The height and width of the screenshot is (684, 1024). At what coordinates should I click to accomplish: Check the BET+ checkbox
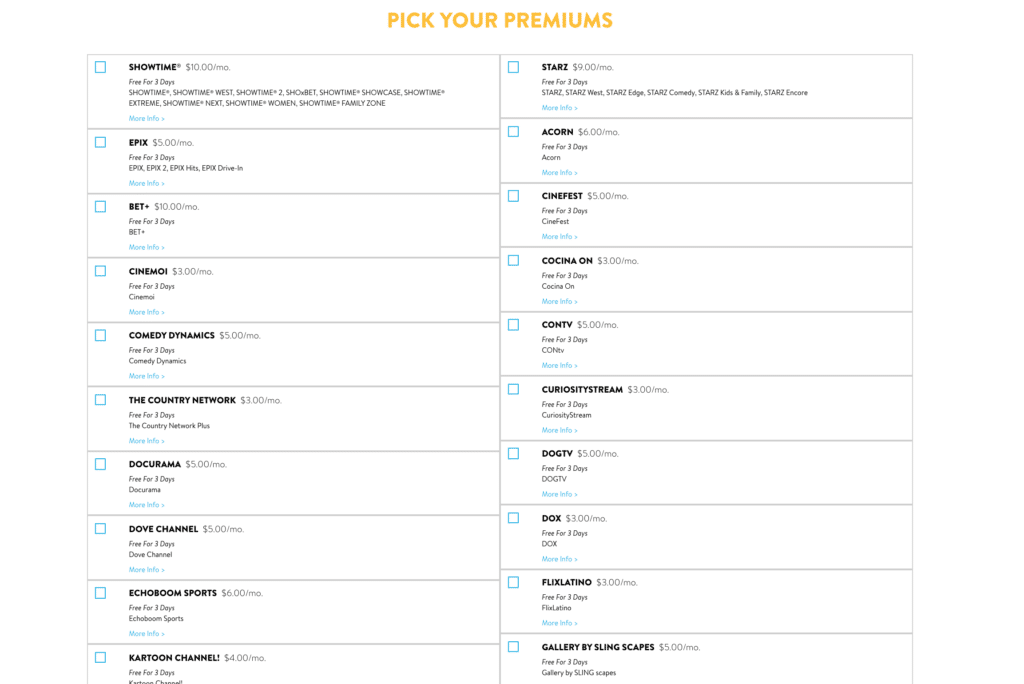(101, 206)
